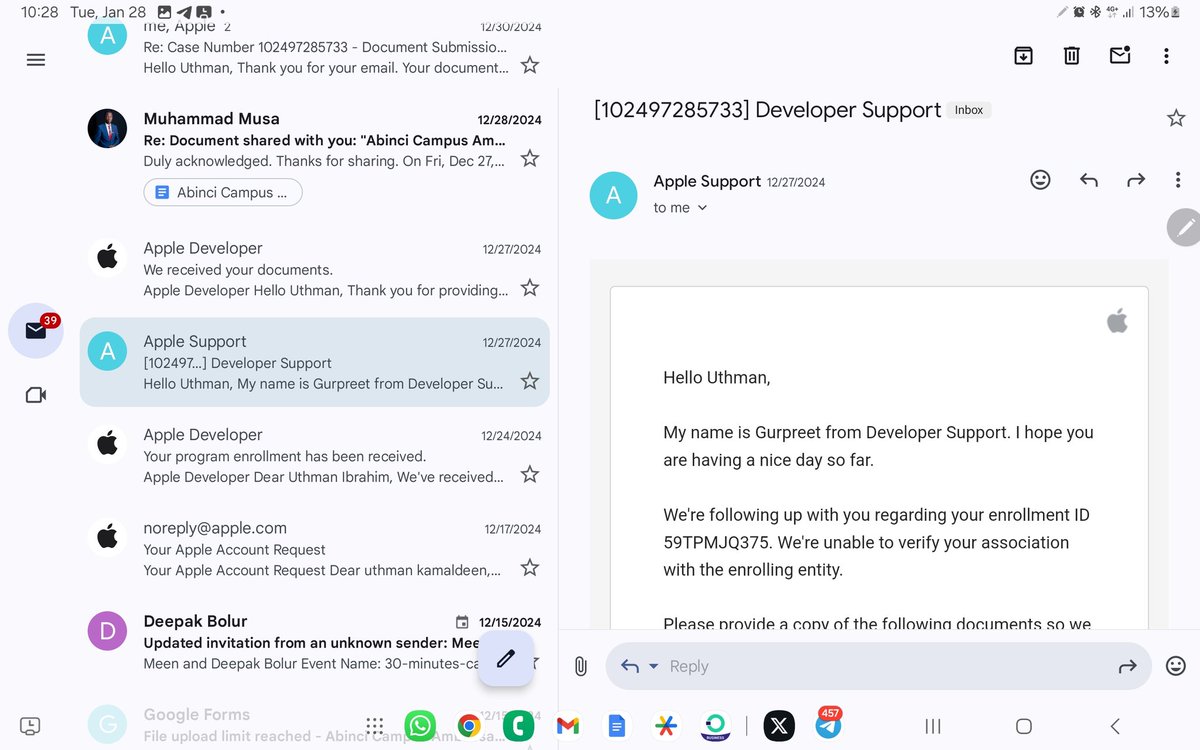
Task: Open the app drawer grid icon
Action: point(375,726)
